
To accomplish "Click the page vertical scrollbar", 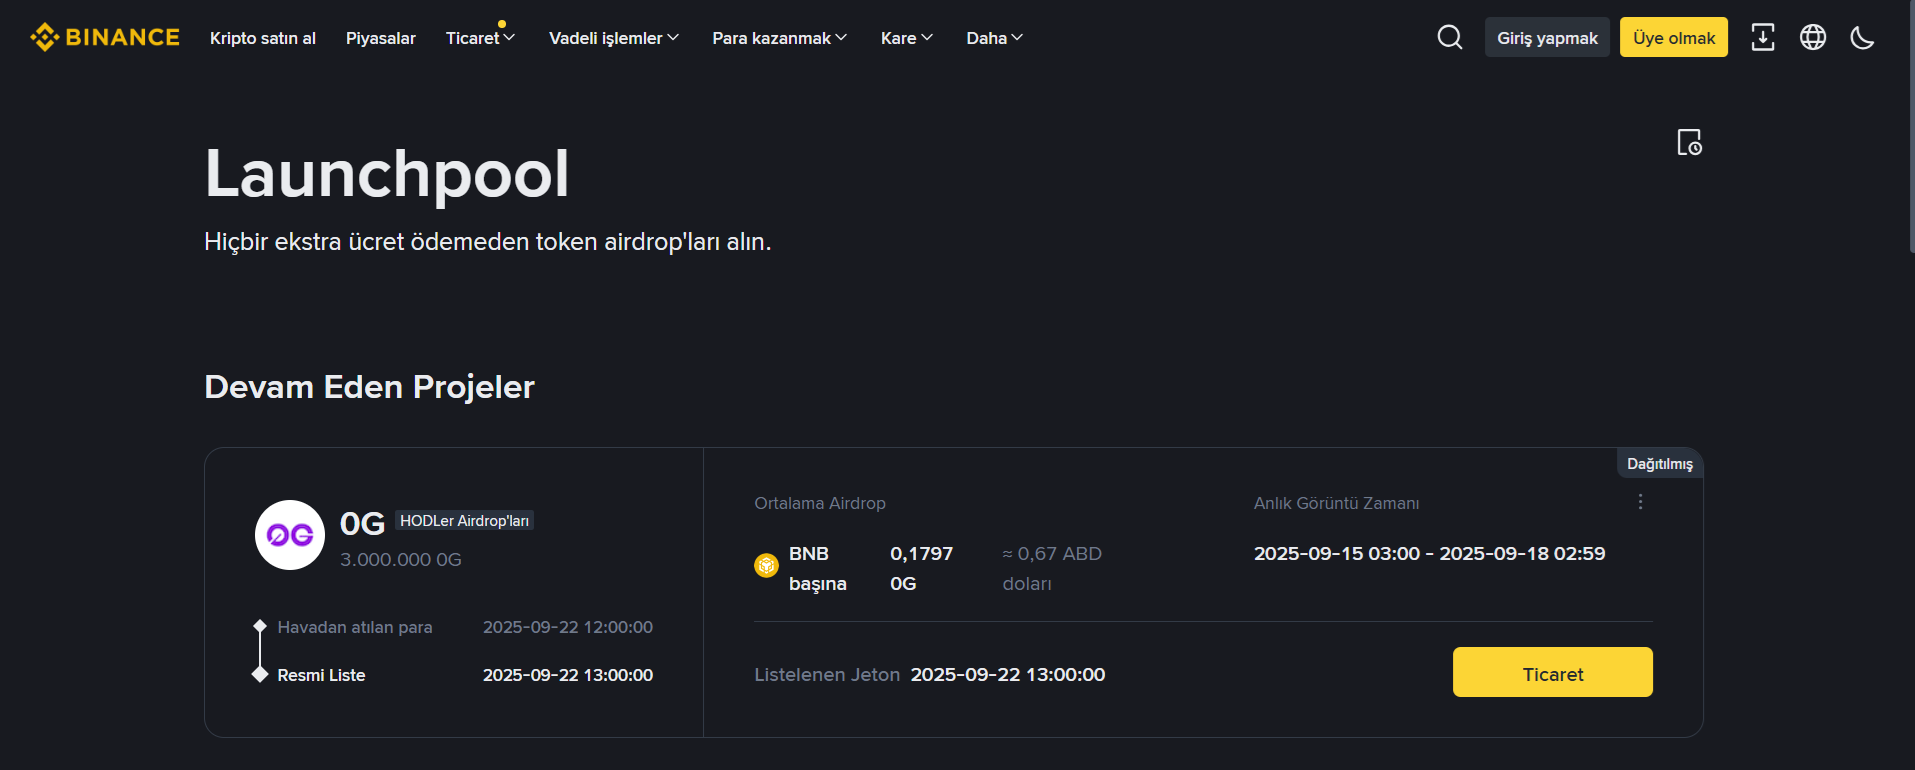I will pos(1912,128).
